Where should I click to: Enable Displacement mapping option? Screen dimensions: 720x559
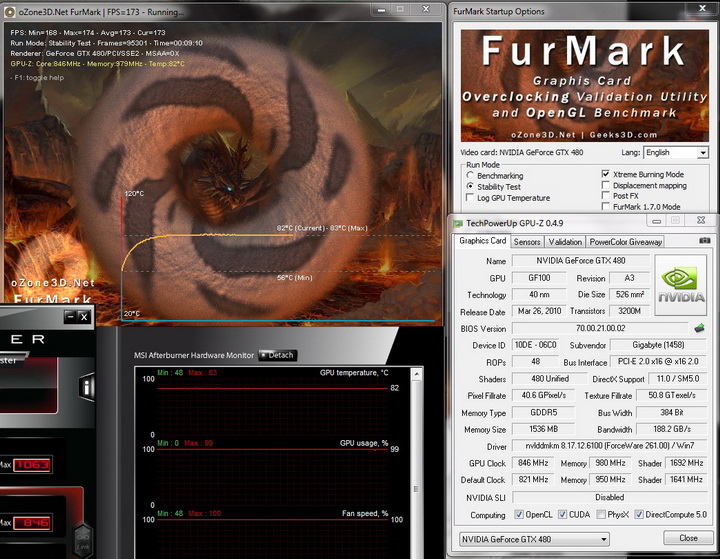pyautogui.click(x=606, y=185)
